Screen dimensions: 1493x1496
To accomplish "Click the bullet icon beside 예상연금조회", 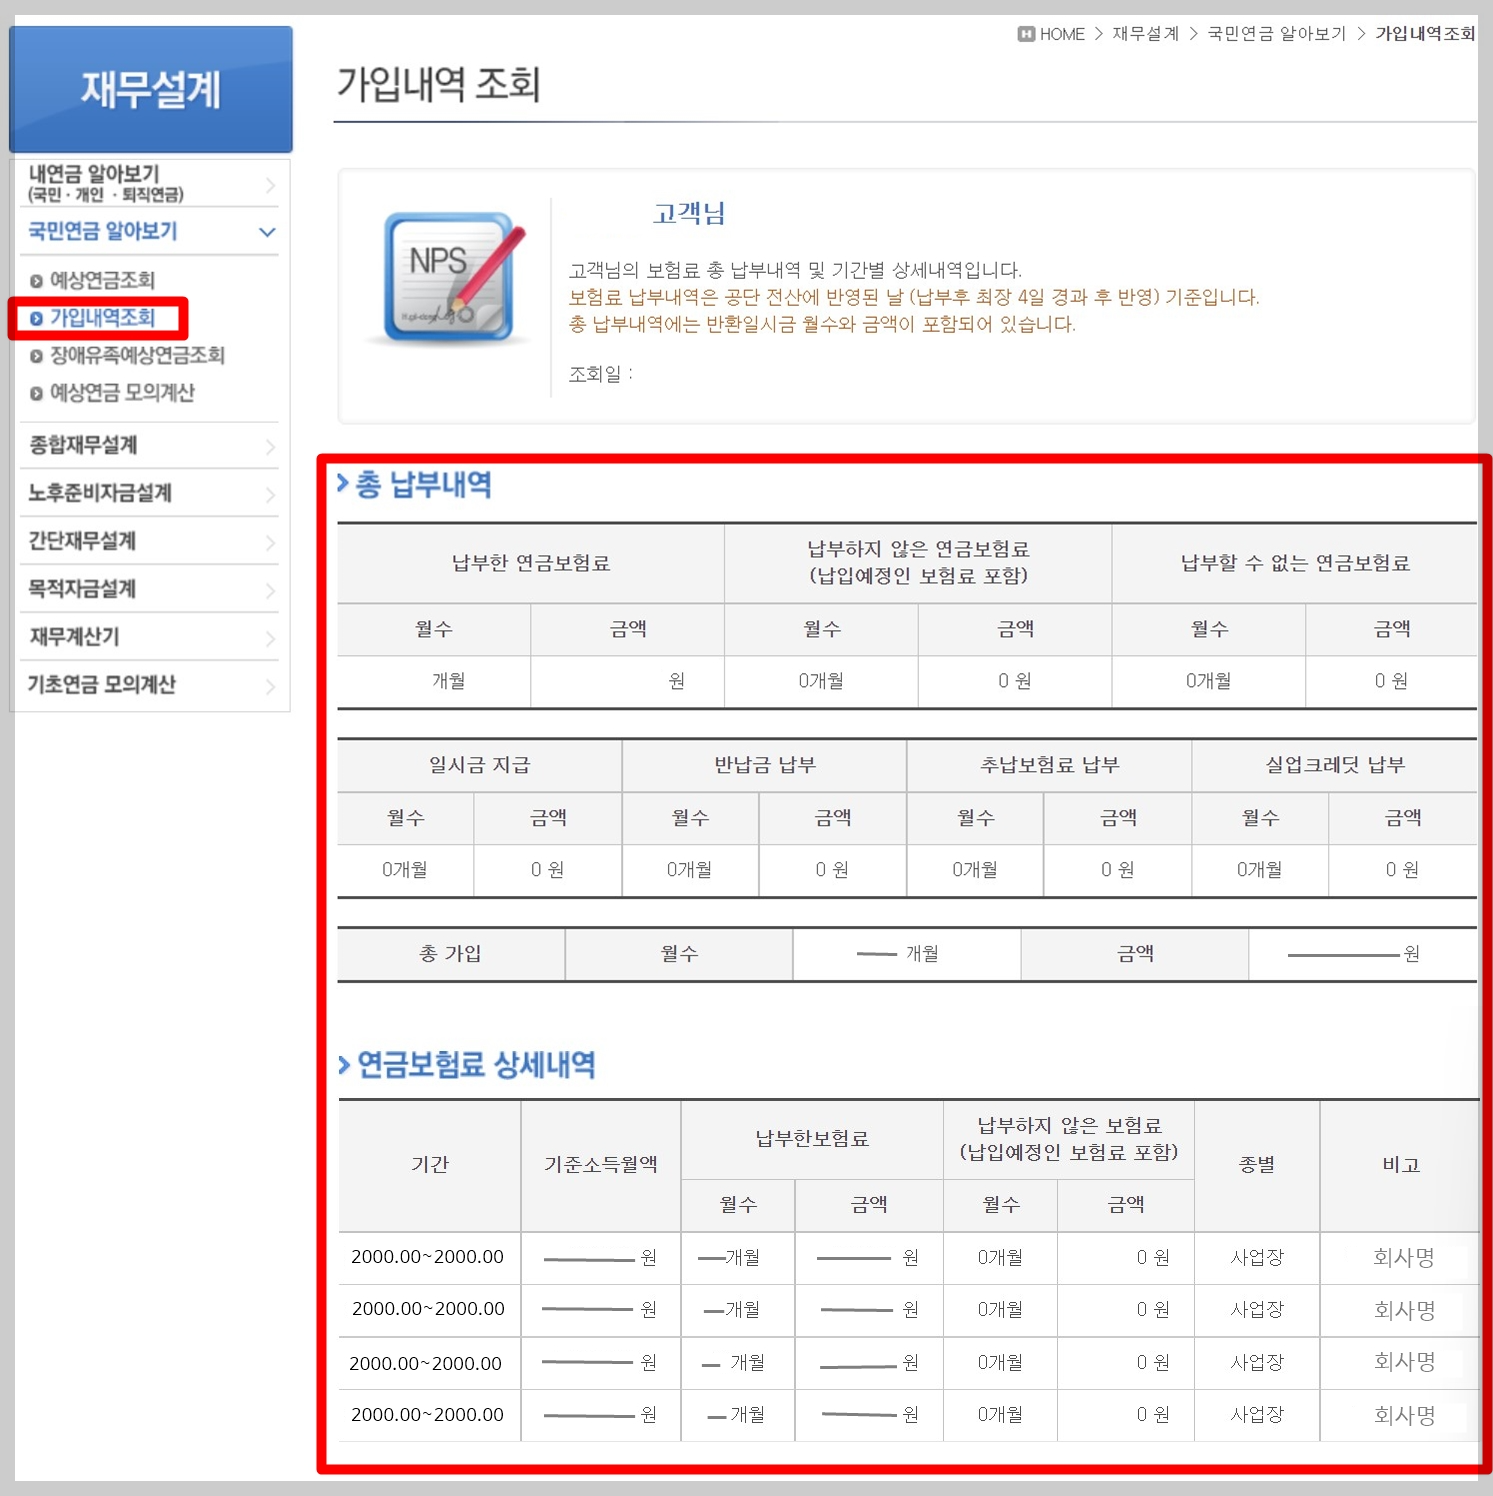I will (x=36, y=280).
